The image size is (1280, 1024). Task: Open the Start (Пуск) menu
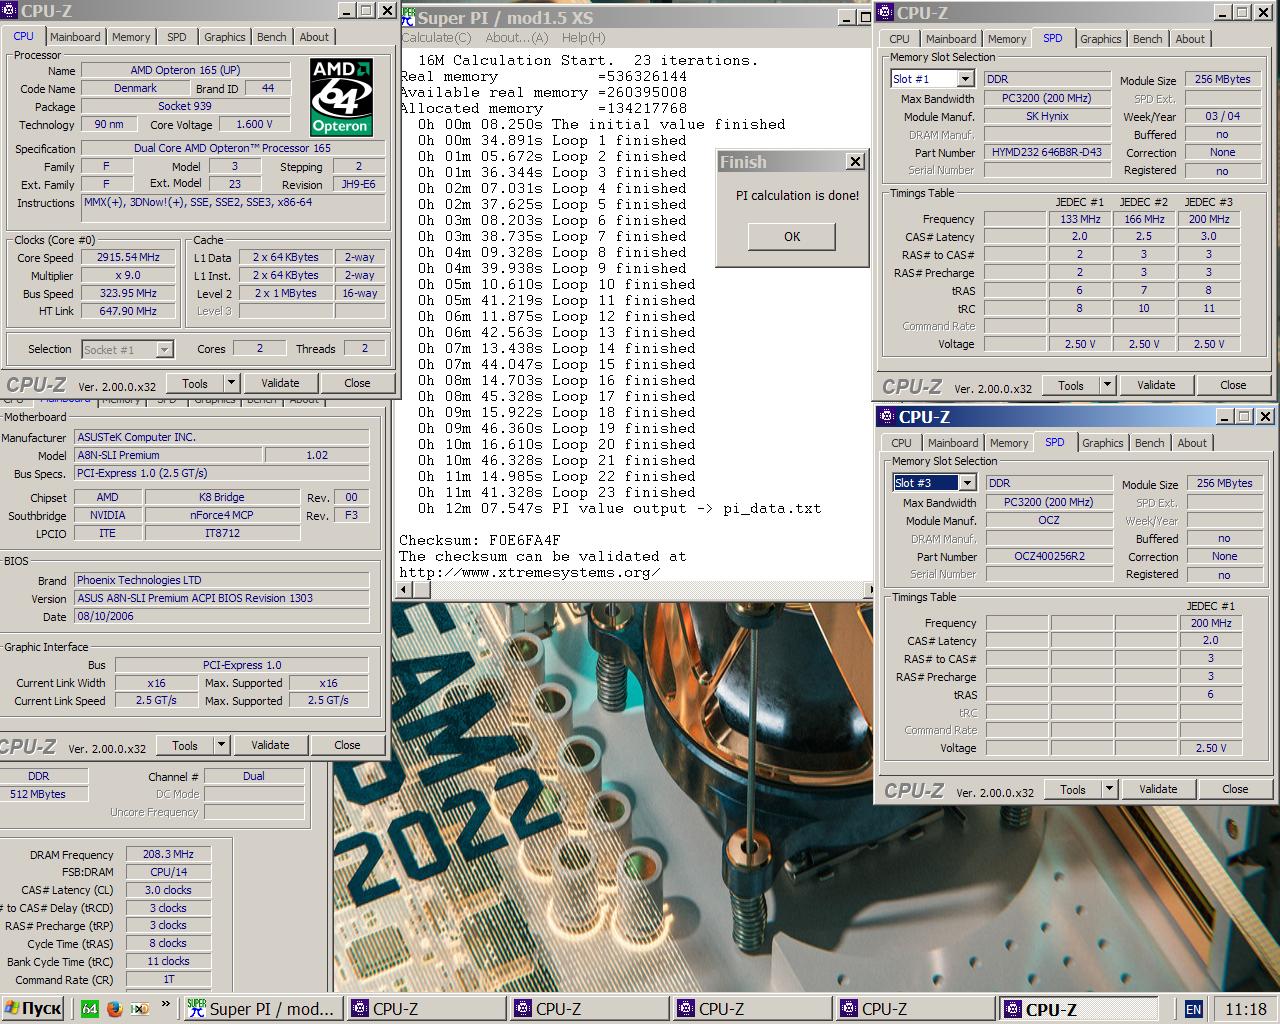[x=33, y=1009]
